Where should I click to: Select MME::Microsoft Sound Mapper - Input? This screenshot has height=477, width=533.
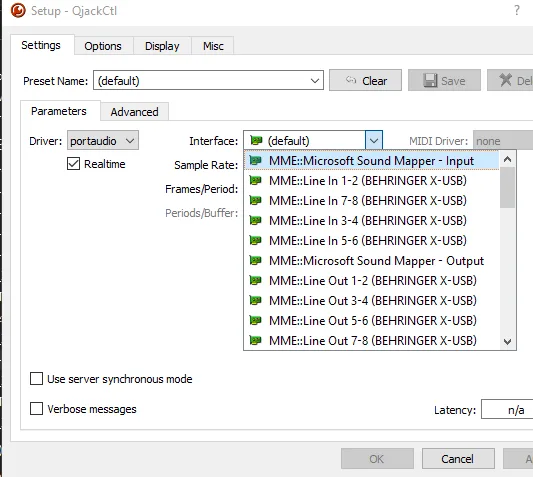click(x=371, y=160)
